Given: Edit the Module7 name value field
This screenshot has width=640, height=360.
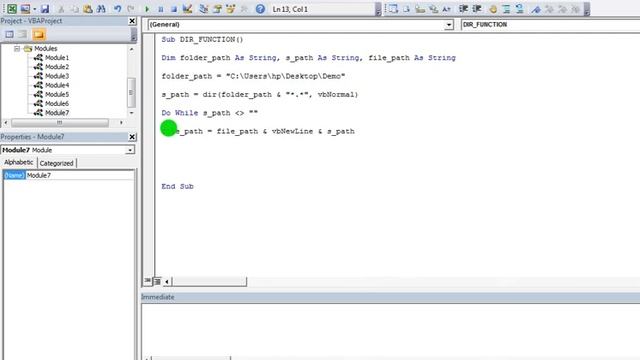Looking at the screenshot, I should pos(80,175).
